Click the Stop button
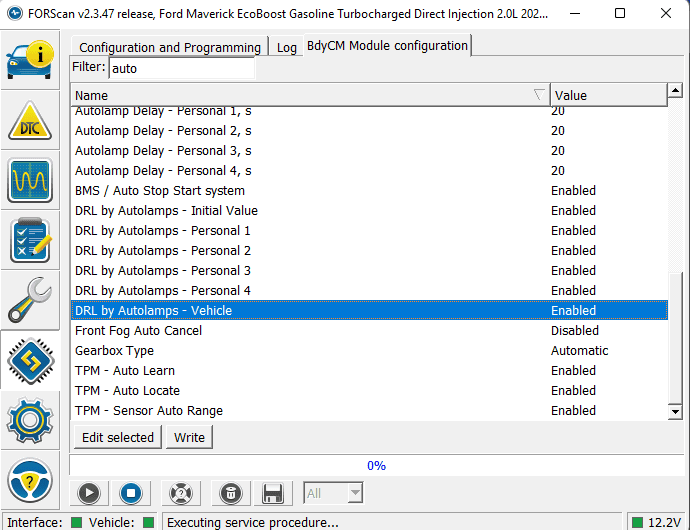Image resolution: width=690 pixels, height=530 pixels. click(131, 493)
